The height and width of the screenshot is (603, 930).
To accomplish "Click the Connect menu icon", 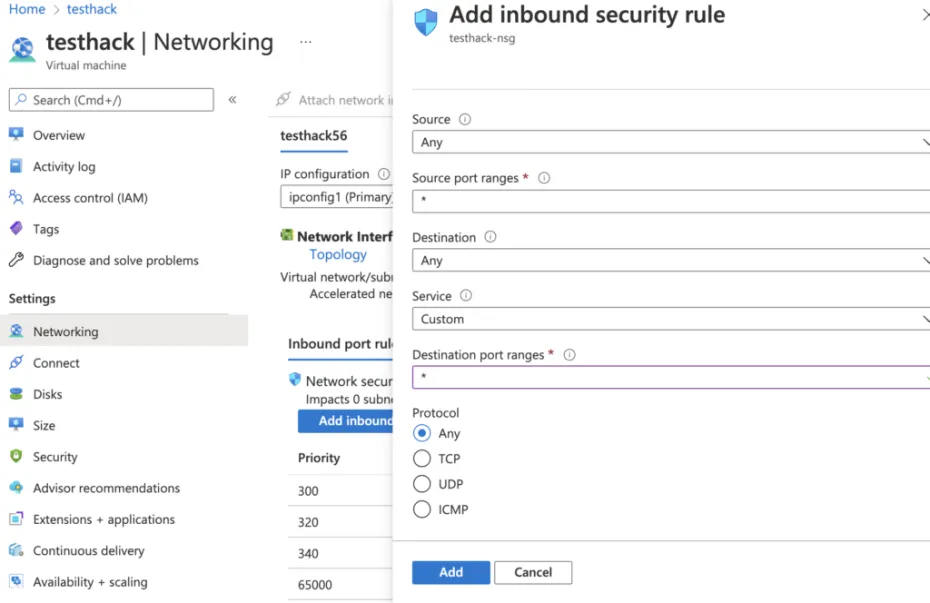I will (x=16, y=362).
